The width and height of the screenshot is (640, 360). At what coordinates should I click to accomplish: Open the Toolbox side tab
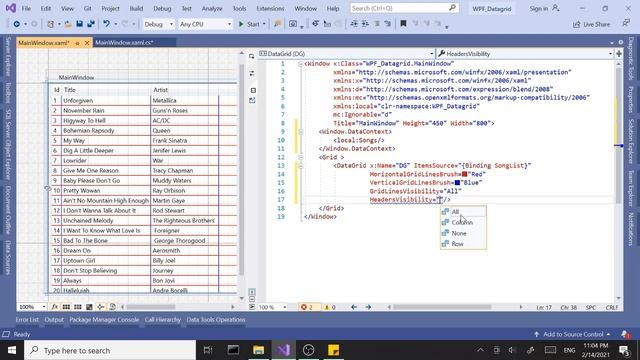pyautogui.click(x=8, y=93)
